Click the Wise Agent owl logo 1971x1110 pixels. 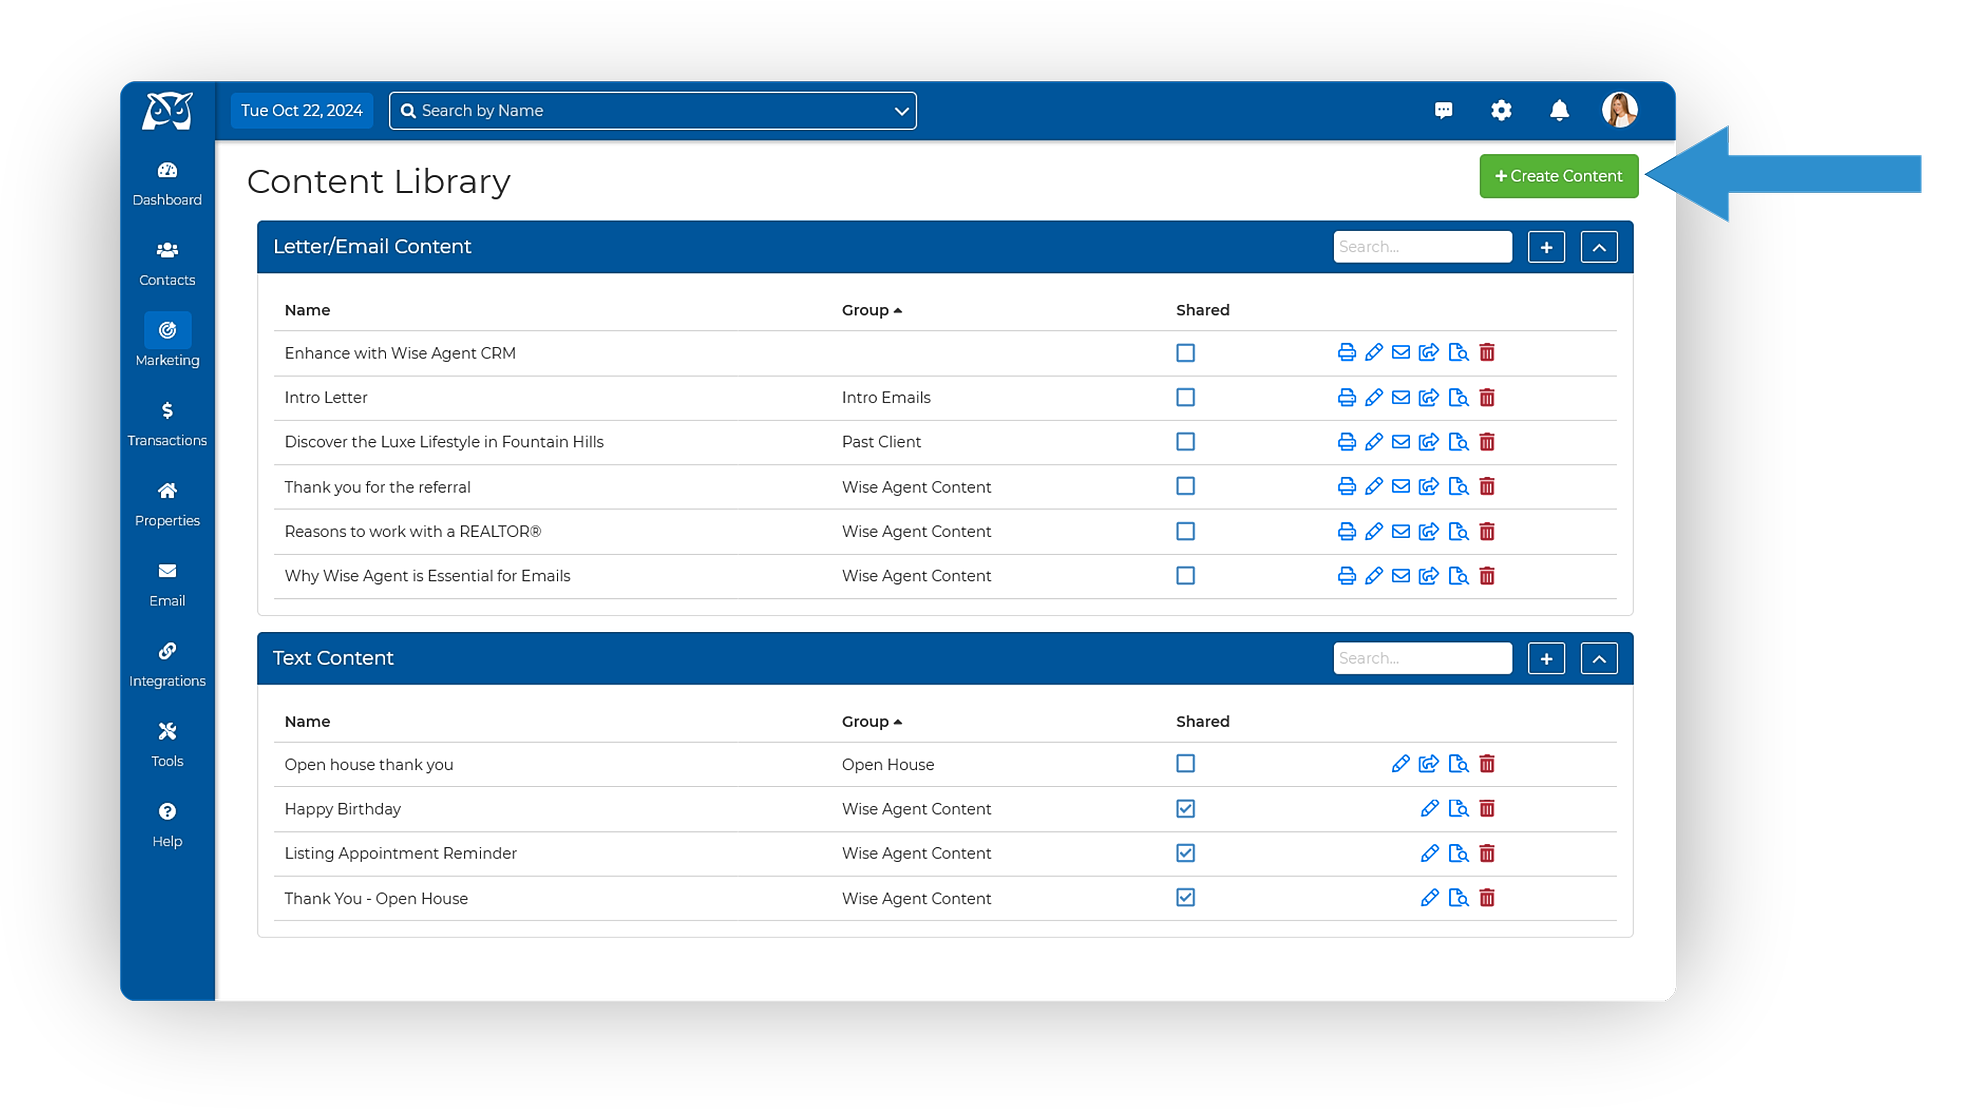(x=167, y=111)
